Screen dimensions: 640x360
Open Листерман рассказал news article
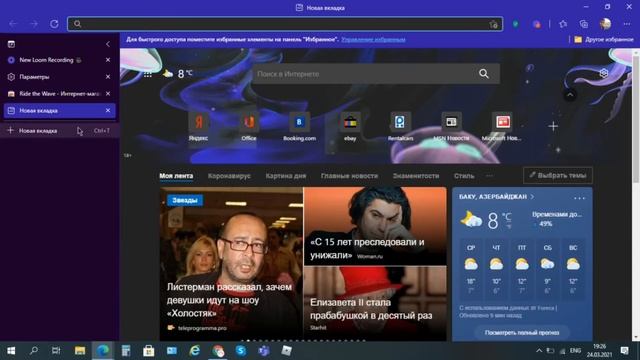click(231, 264)
